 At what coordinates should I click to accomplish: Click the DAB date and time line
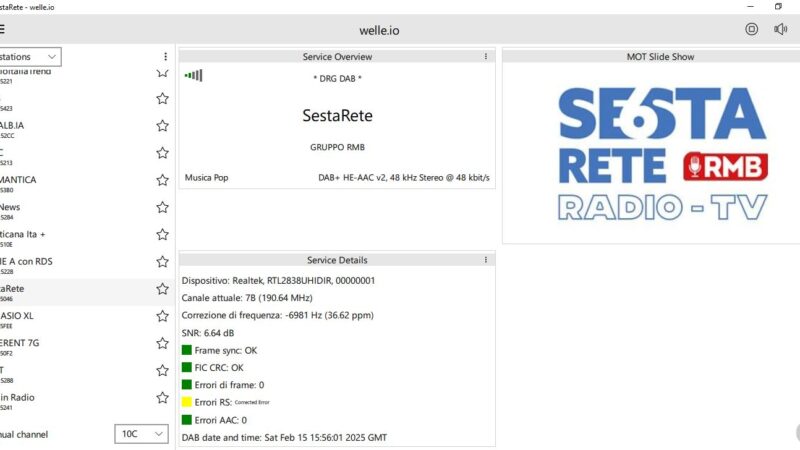tap(284, 437)
